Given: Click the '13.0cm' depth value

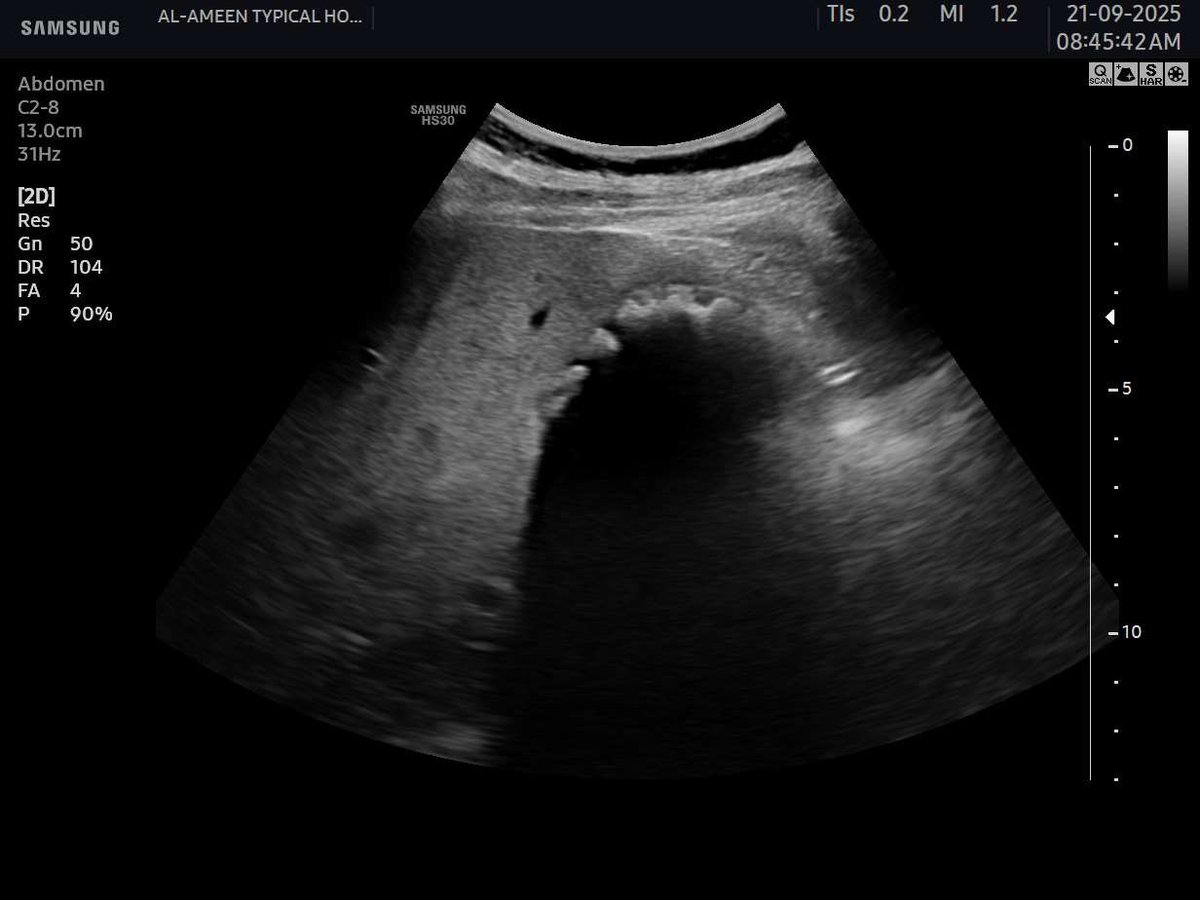Looking at the screenshot, I should point(50,131).
